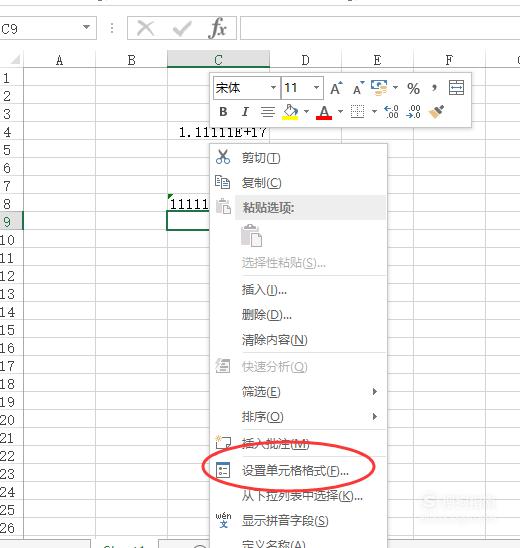
Task: Click the Insert Function fx button
Action: [x=218, y=28]
